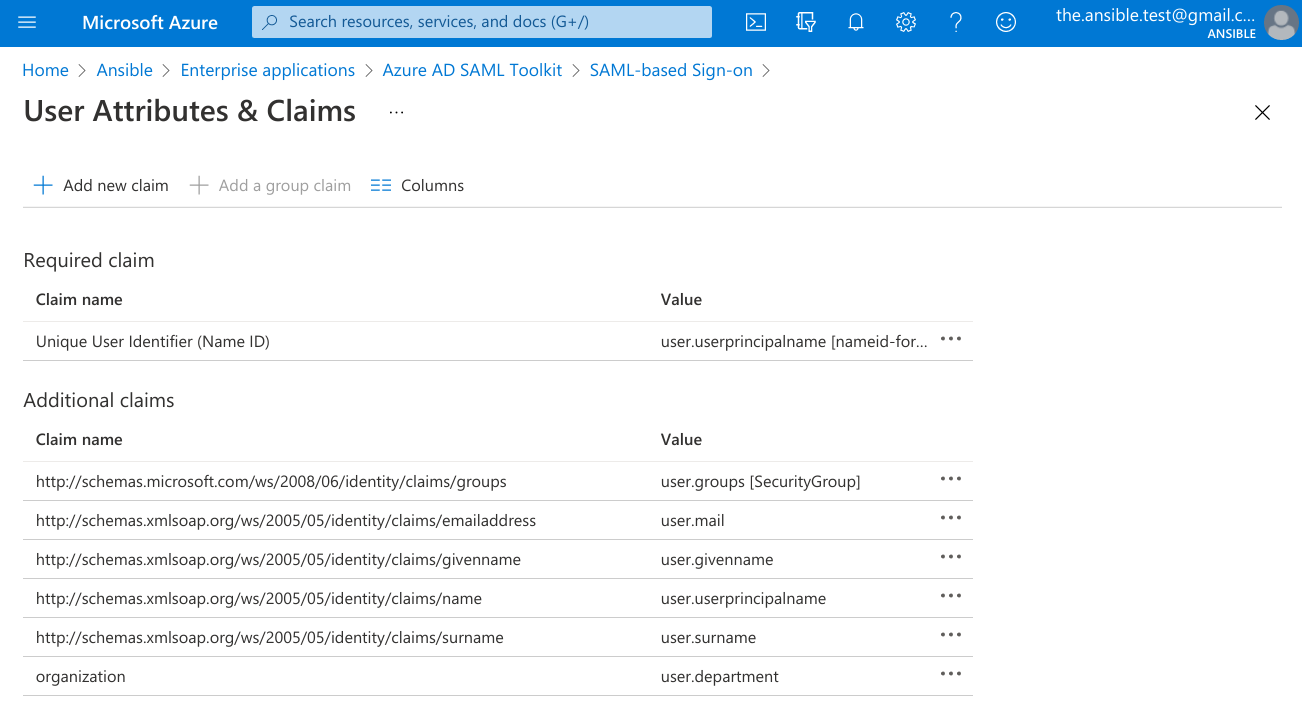This screenshot has height=709, width=1302.
Task: Open context menu for Unique User Identifier claim
Action: [x=951, y=340]
